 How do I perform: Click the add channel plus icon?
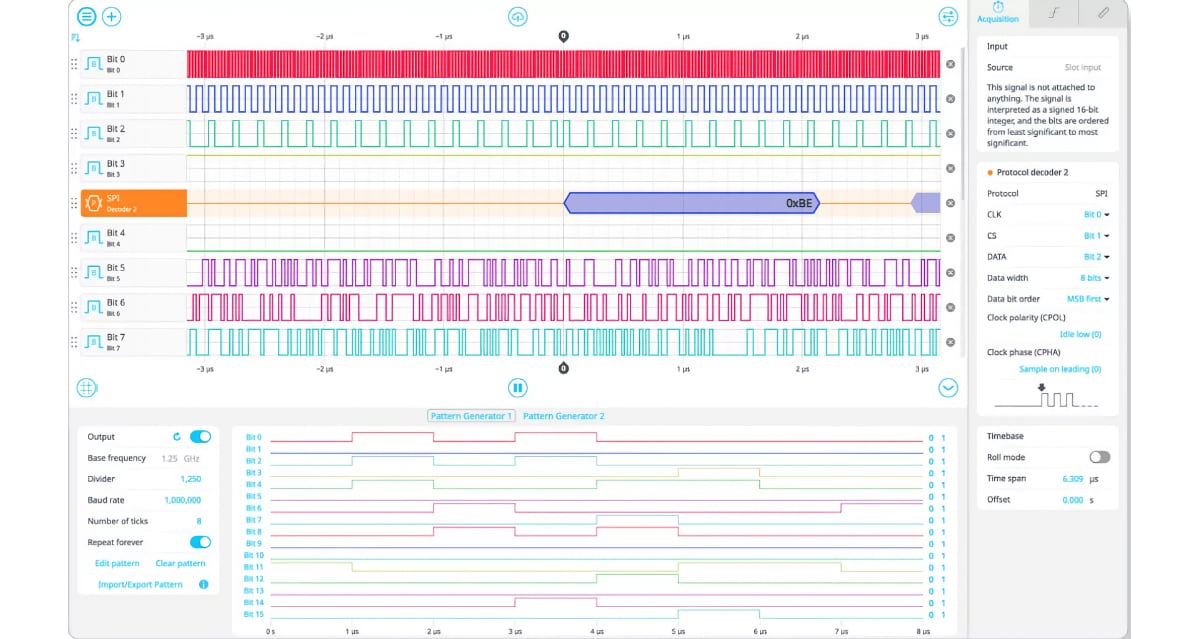click(112, 16)
